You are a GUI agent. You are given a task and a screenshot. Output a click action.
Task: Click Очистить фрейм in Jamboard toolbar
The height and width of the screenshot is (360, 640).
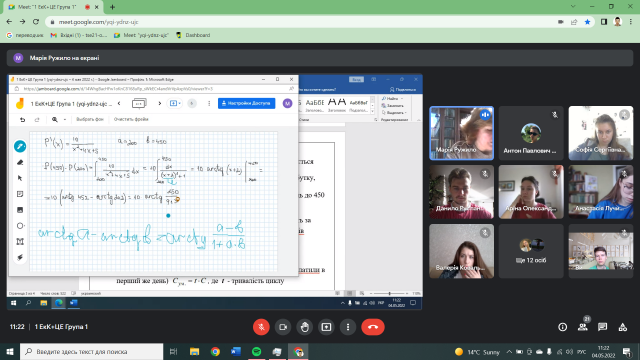point(131,120)
